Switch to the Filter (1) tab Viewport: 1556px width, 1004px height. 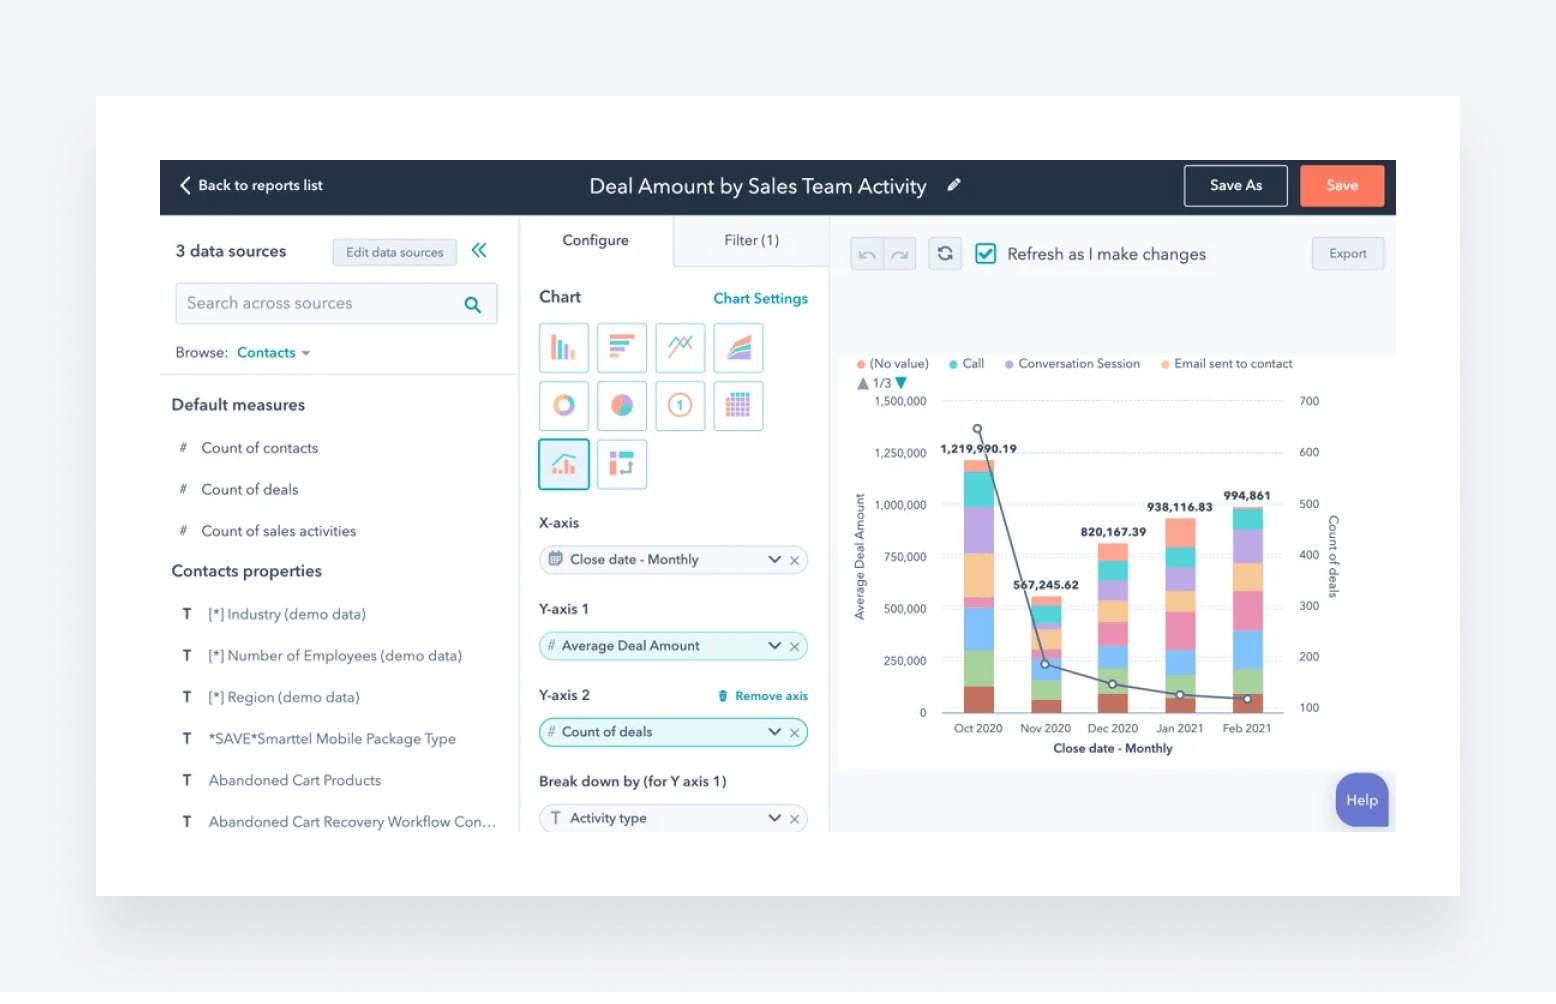(x=751, y=241)
